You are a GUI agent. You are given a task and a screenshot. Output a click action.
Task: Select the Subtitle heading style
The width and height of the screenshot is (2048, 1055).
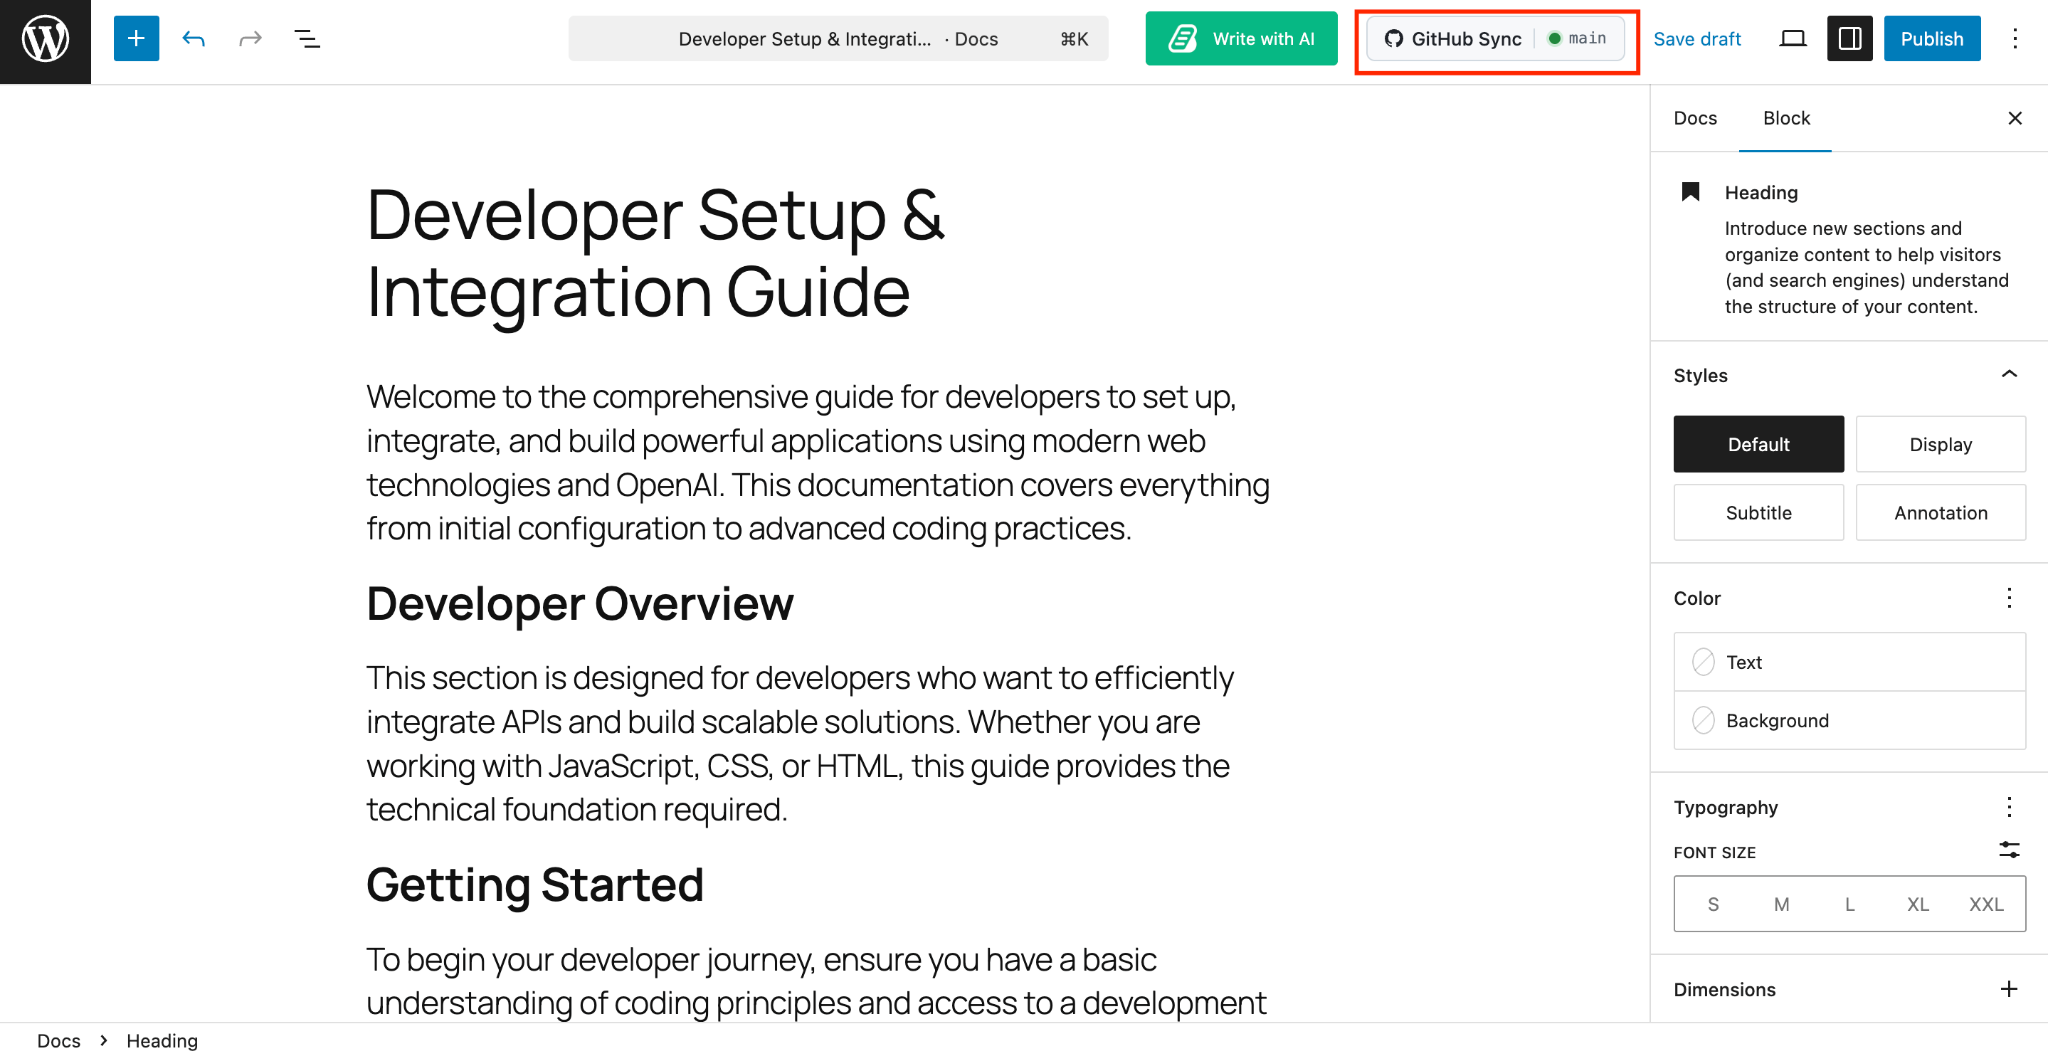coord(1759,513)
